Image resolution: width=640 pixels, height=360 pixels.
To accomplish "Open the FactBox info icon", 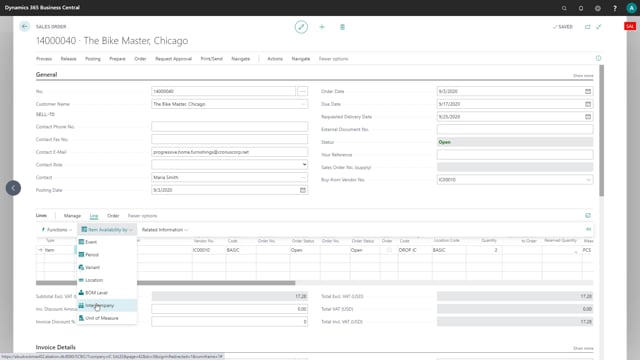I will click(x=598, y=58).
